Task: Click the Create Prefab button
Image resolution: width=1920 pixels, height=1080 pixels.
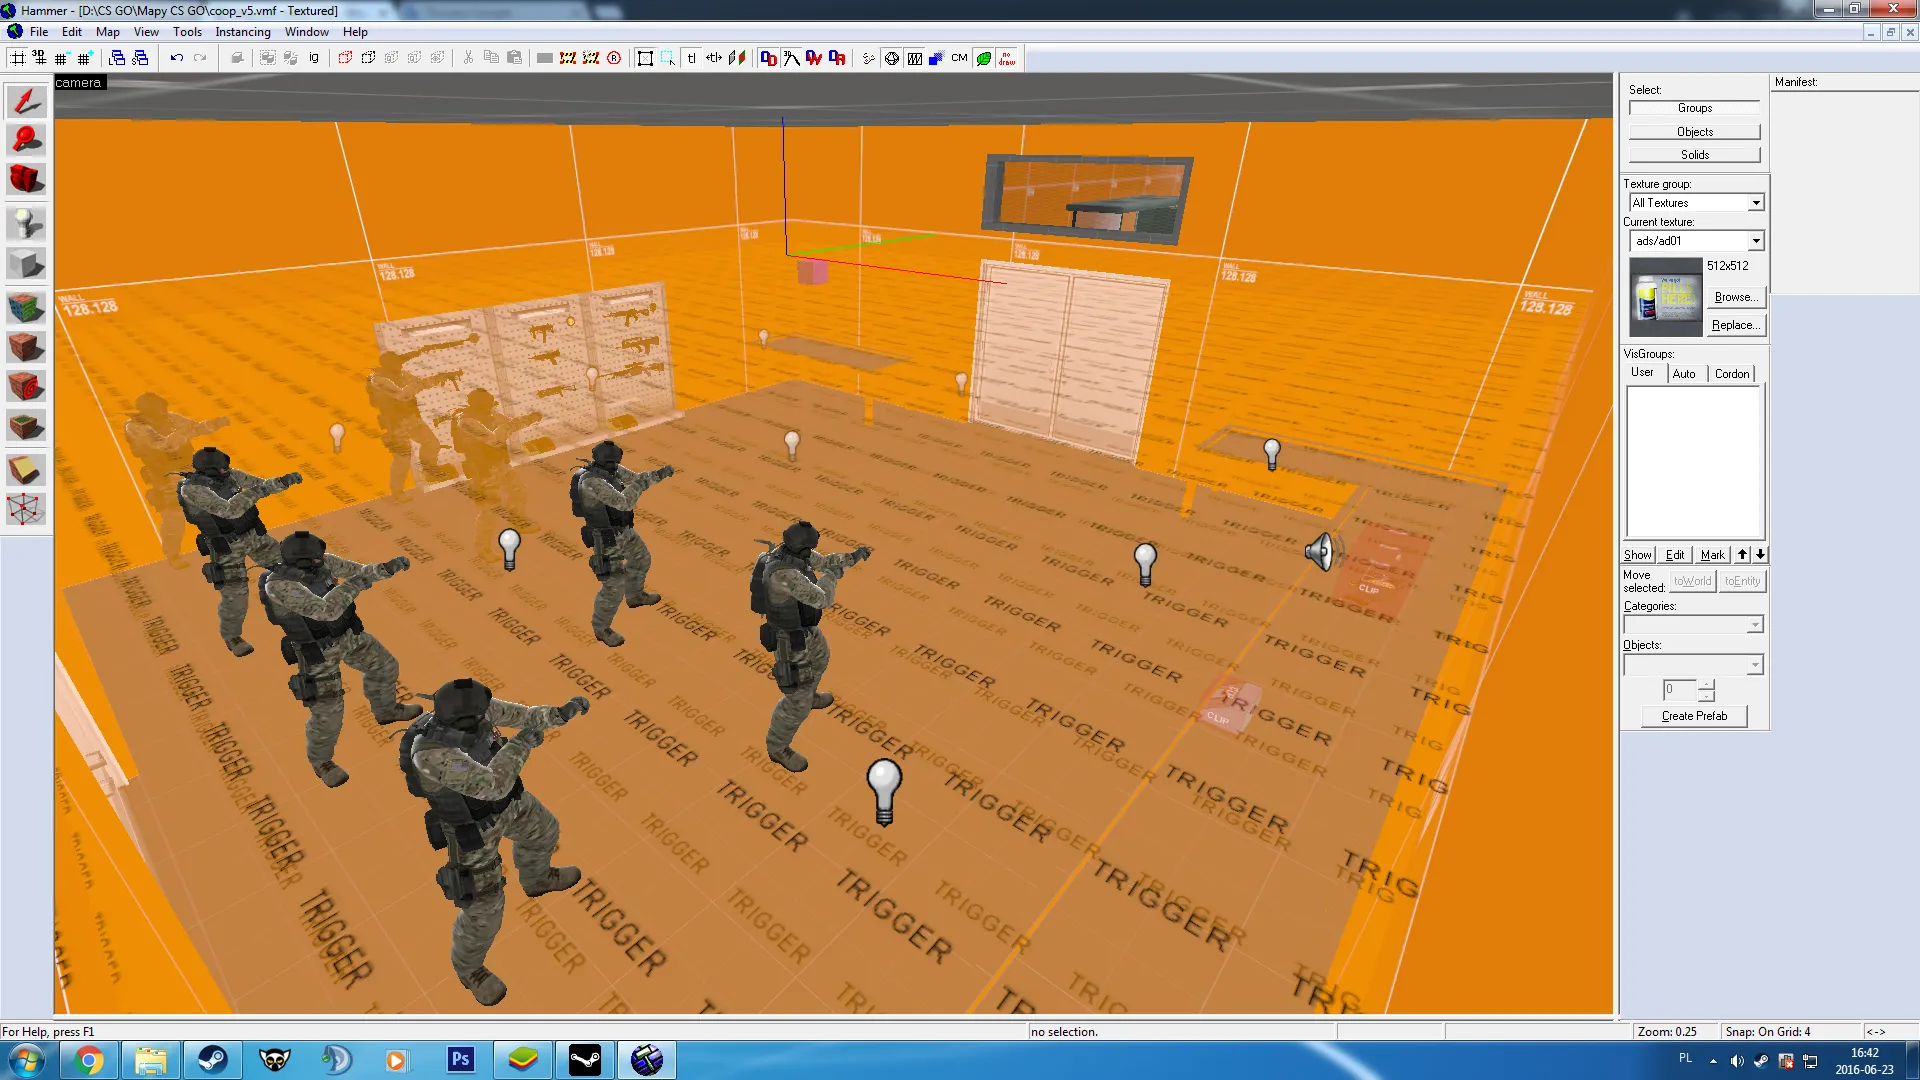Action: (1694, 716)
